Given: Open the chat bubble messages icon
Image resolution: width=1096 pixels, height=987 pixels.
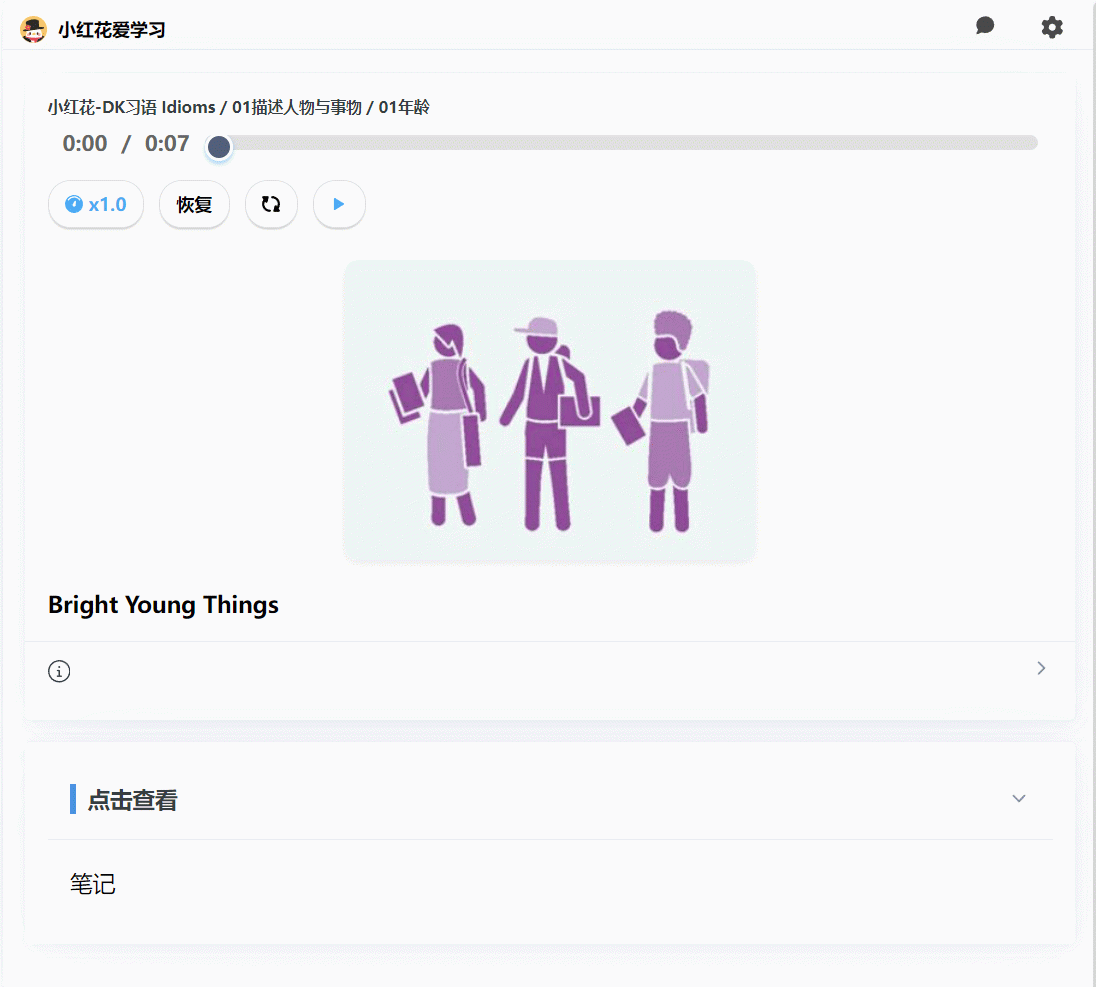Looking at the screenshot, I should point(985,26).
